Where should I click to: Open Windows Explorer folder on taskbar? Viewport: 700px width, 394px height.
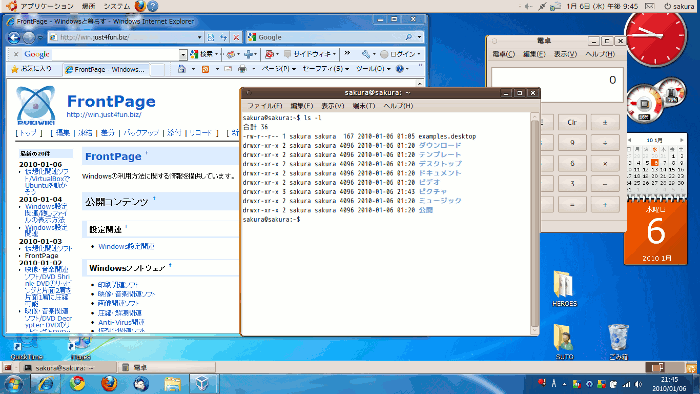(x=172, y=384)
